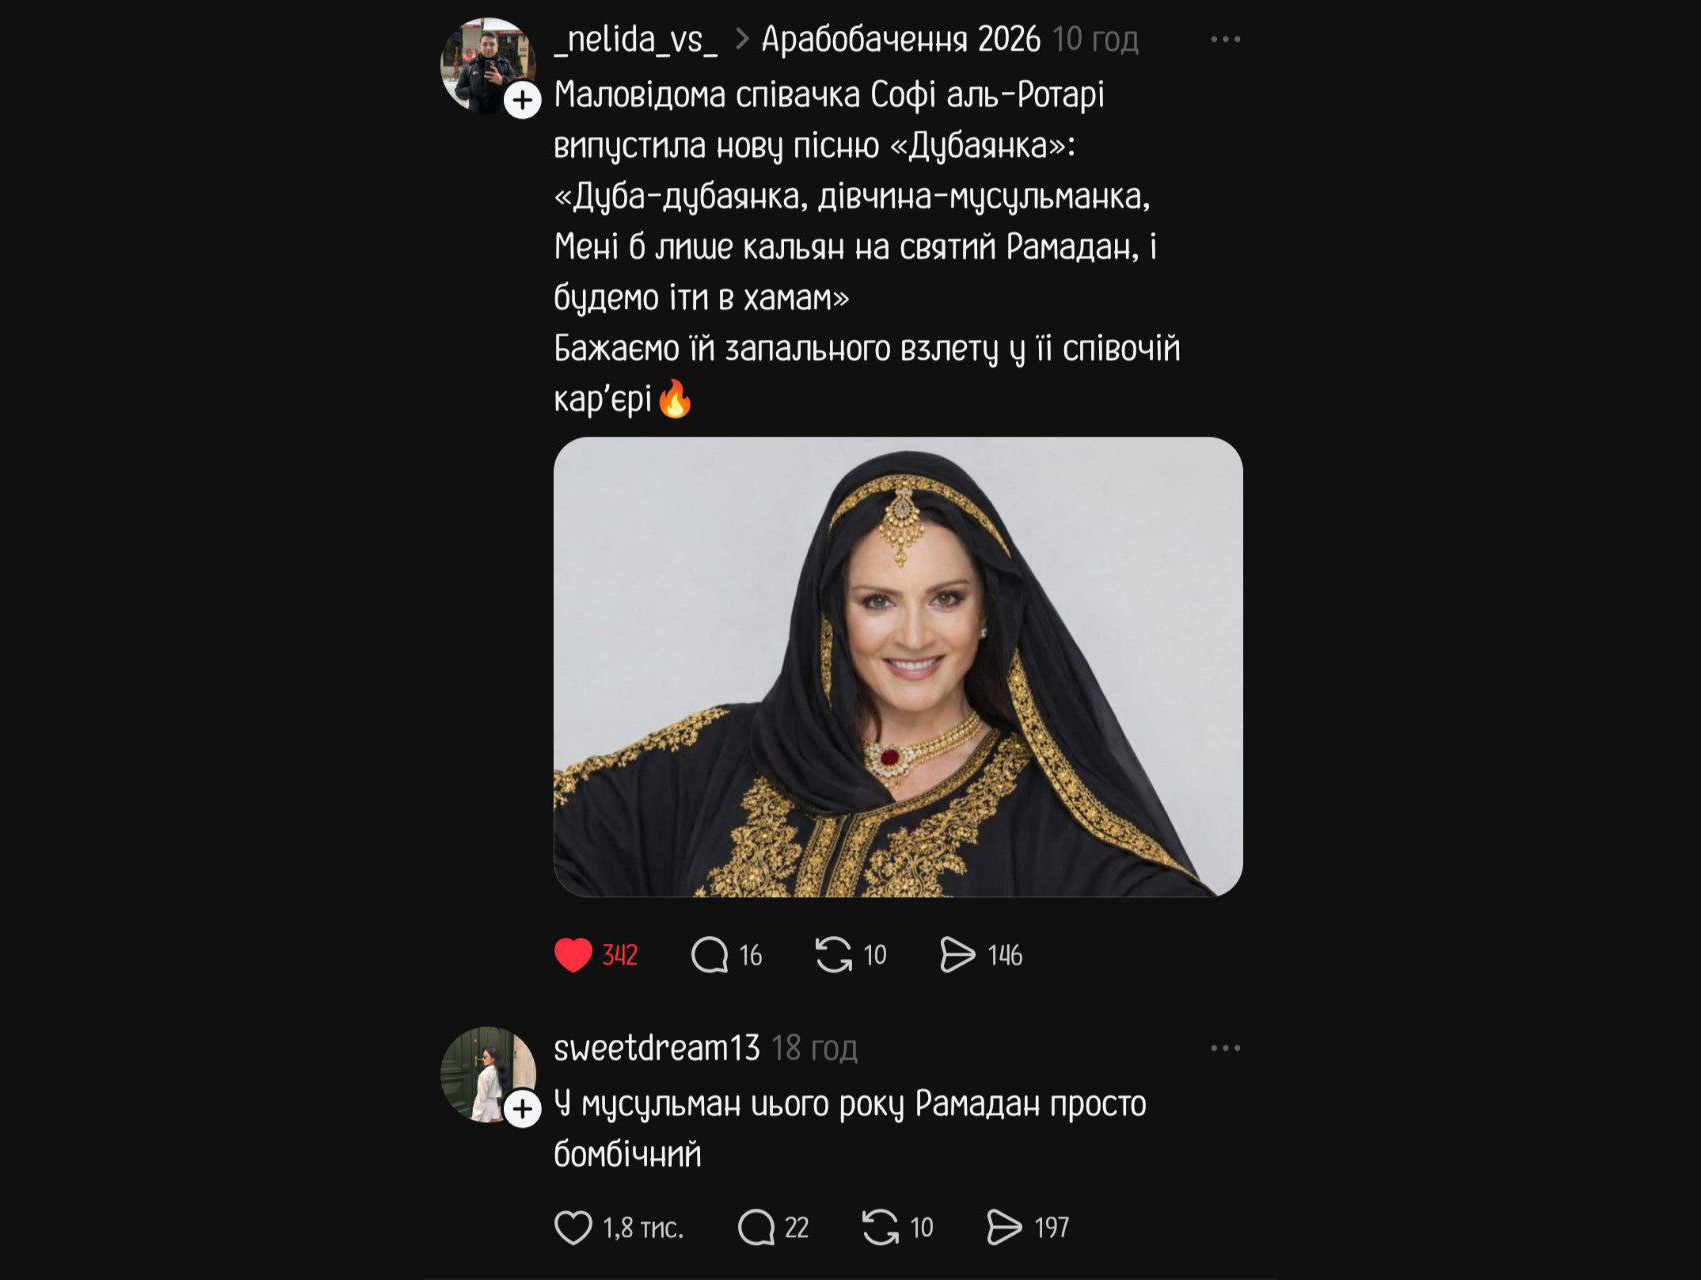This screenshot has height=1280, width=1701.
Task: View the _nelida_vs_ profile picture
Action: coord(482,60)
